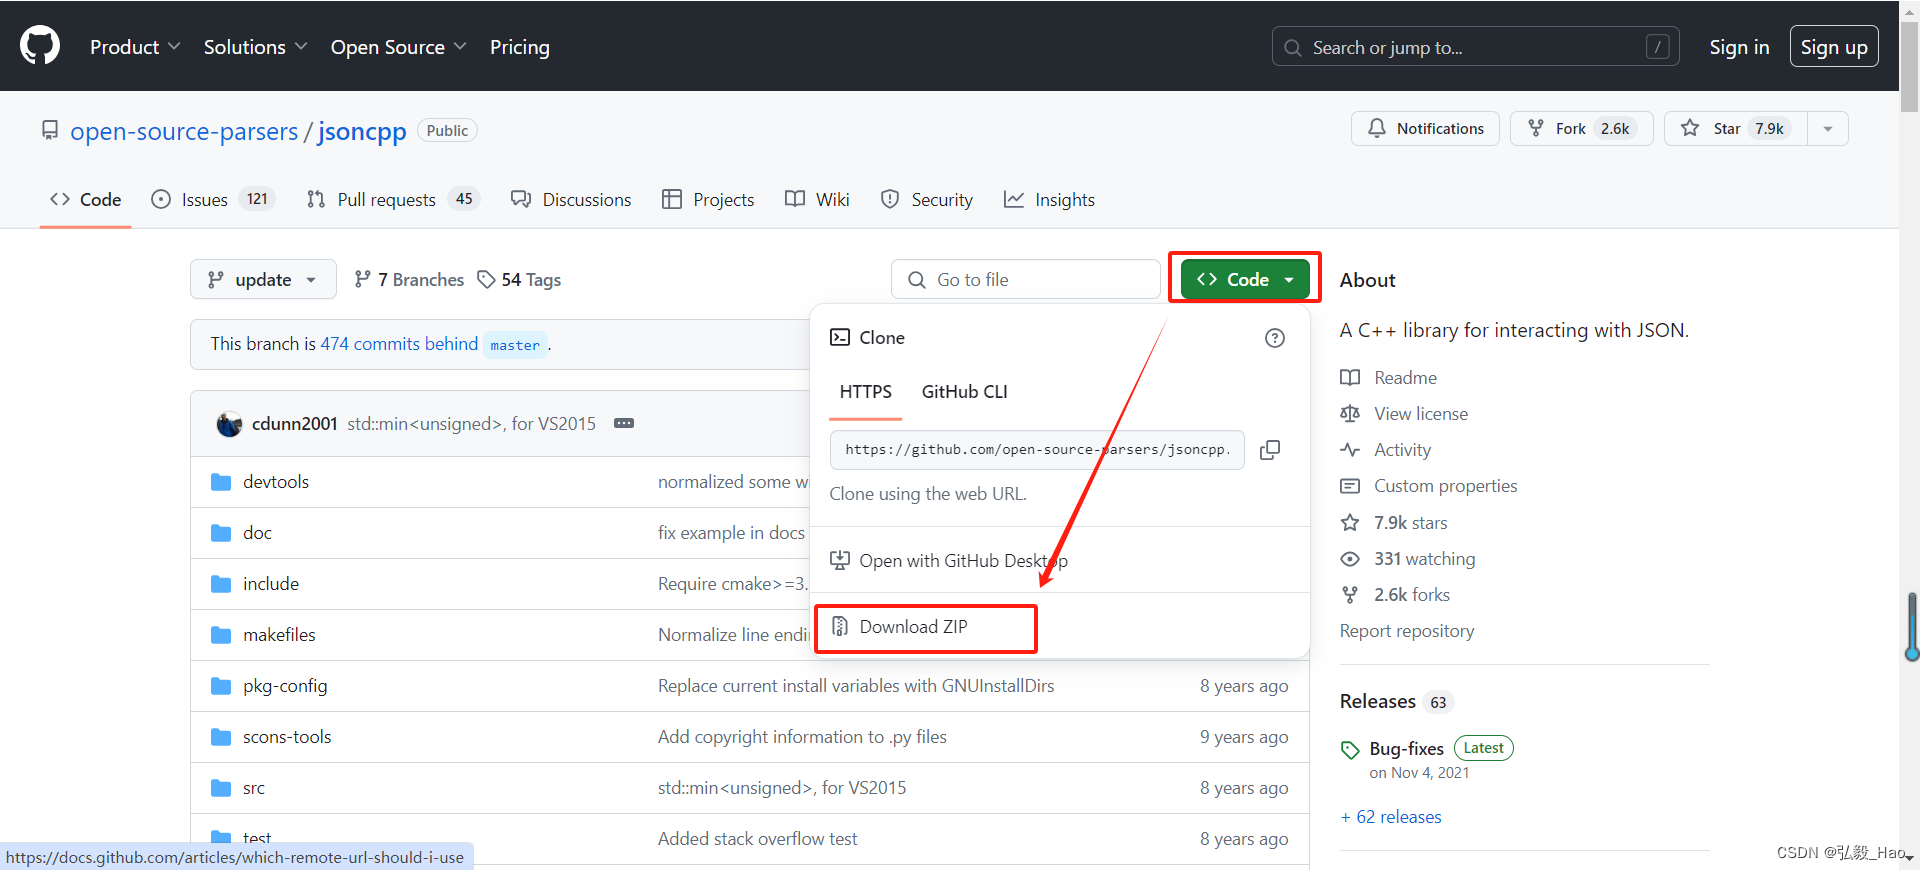Expand the Solutions menu

point(255,47)
